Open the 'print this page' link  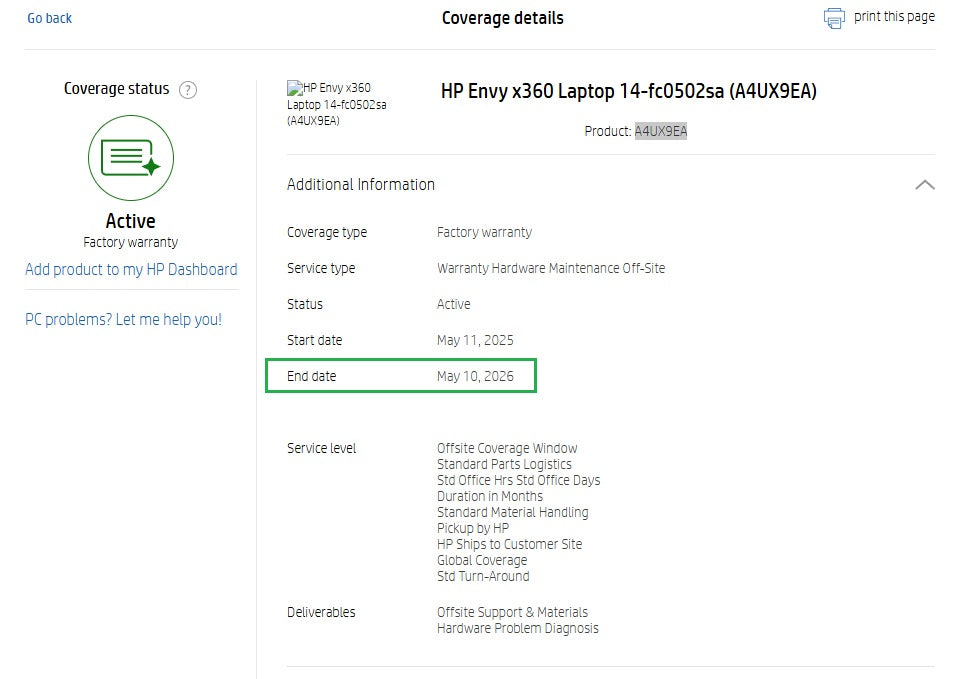pos(894,17)
